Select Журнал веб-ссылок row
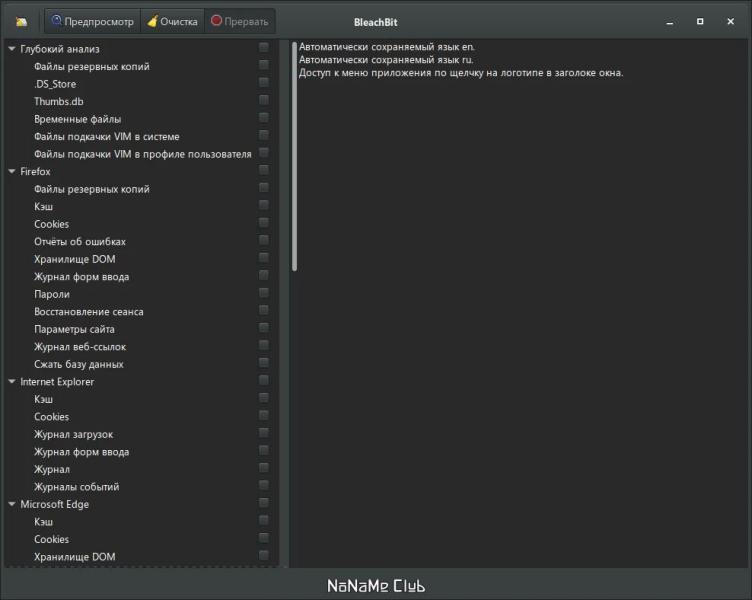This screenshot has width=752, height=600. pos(80,347)
